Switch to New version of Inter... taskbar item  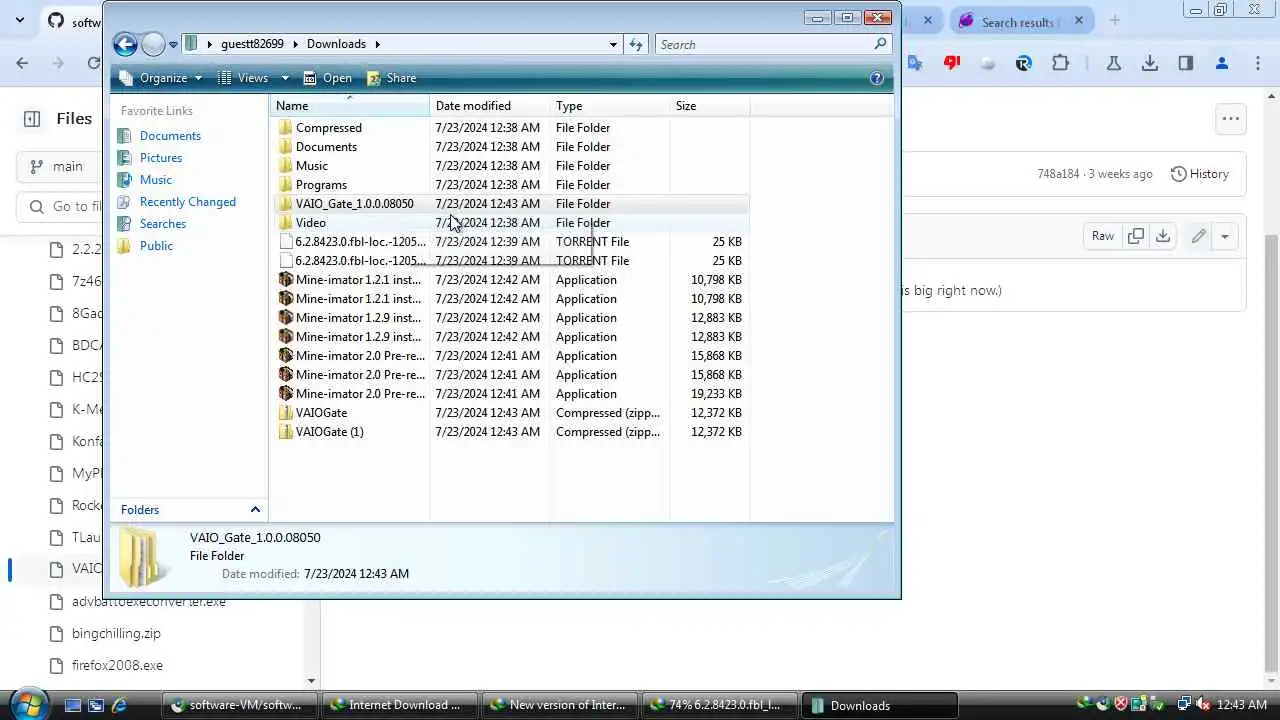tap(559, 705)
